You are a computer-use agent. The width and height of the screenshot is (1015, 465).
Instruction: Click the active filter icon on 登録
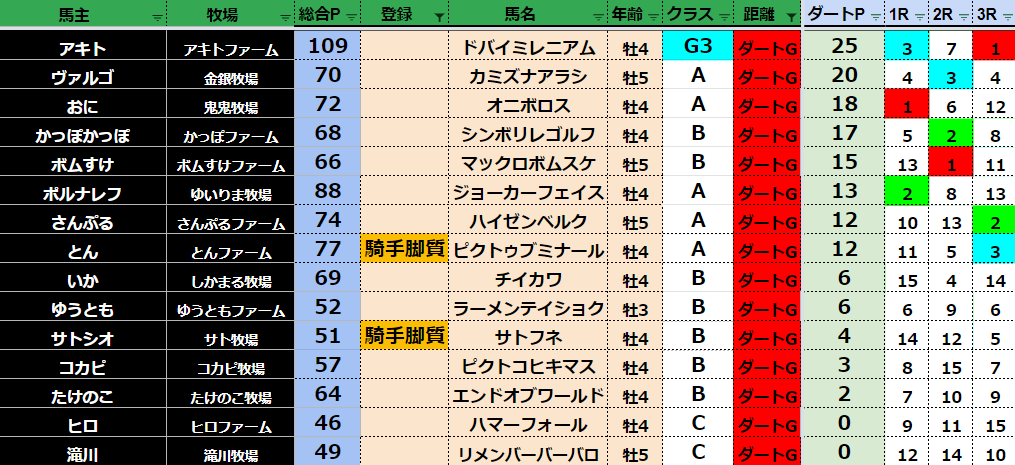(x=440, y=17)
